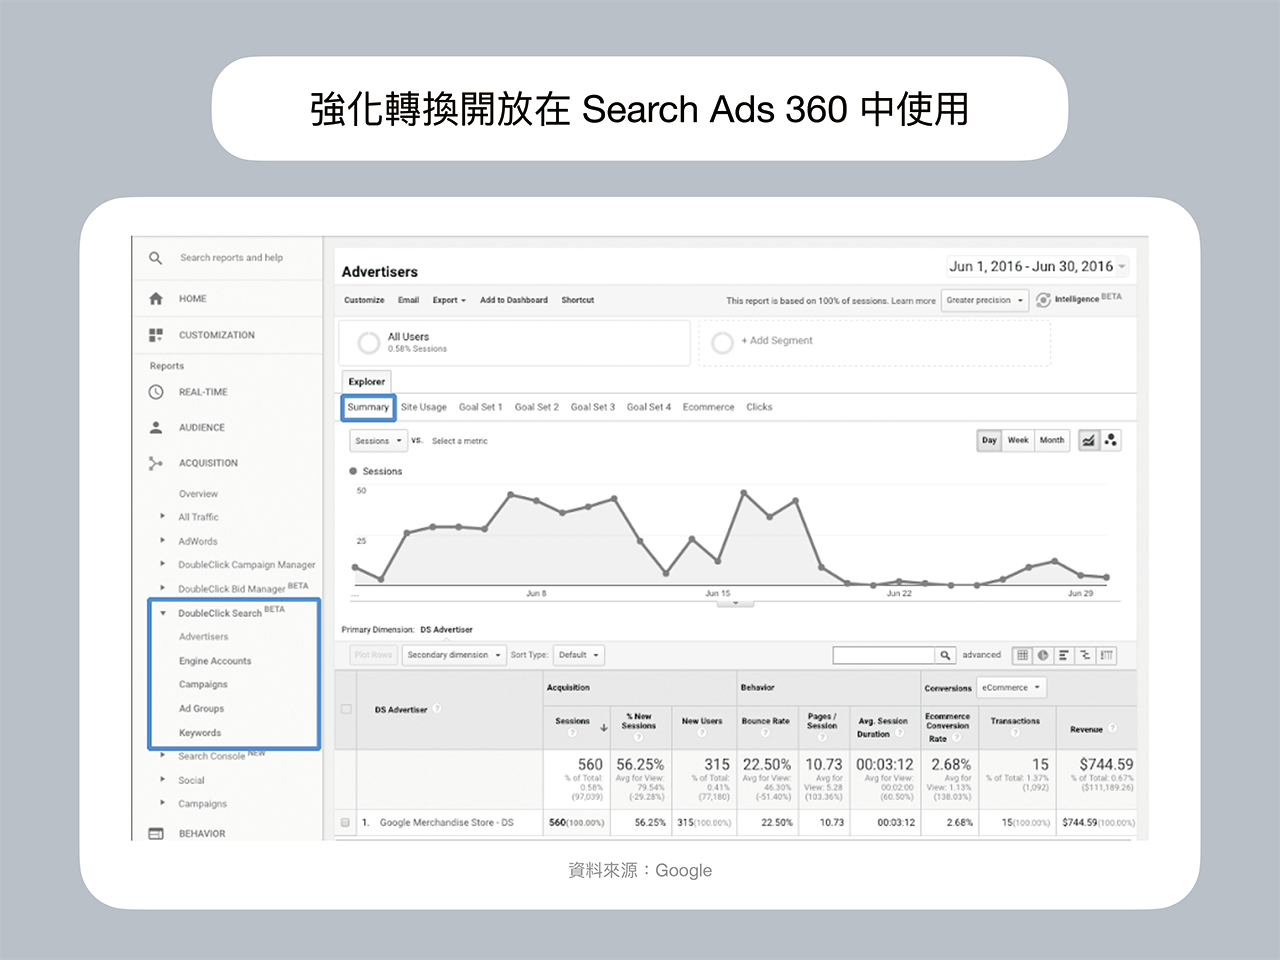This screenshot has width=1280, height=960.
Task: Click the Sessions column sort arrow
Action: pos(604,728)
